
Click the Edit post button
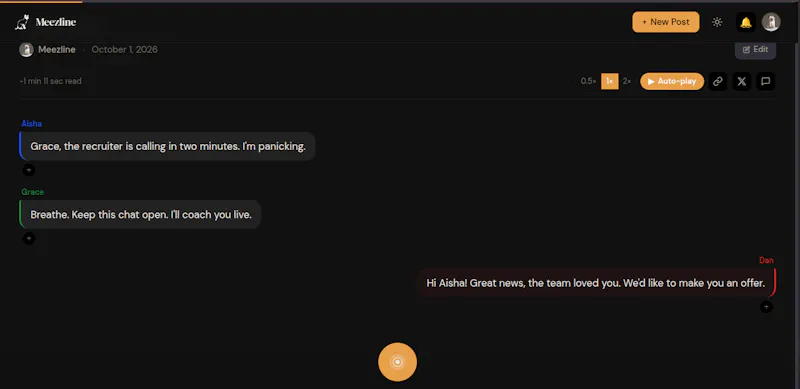(x=755, y=50)
